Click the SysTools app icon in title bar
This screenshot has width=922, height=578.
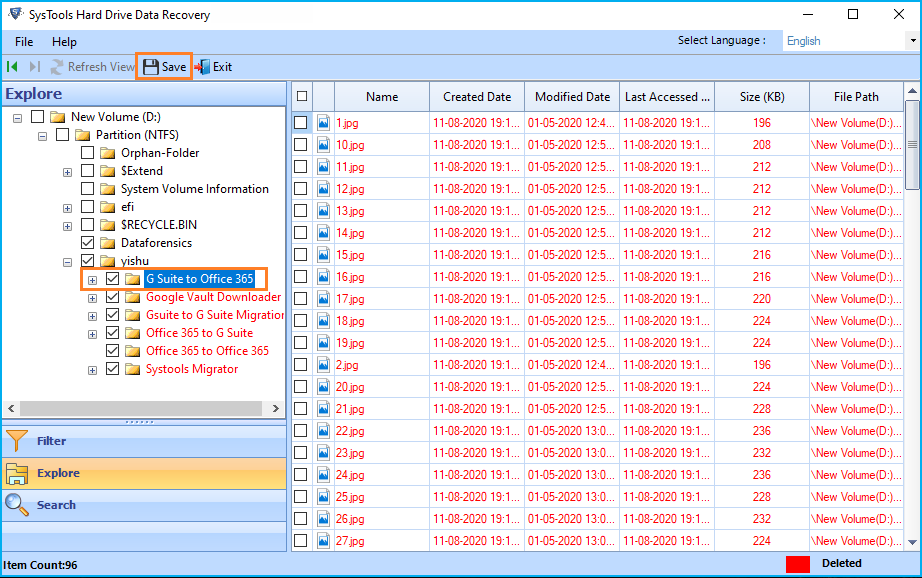pyautogui.click(x=16, y=14)
